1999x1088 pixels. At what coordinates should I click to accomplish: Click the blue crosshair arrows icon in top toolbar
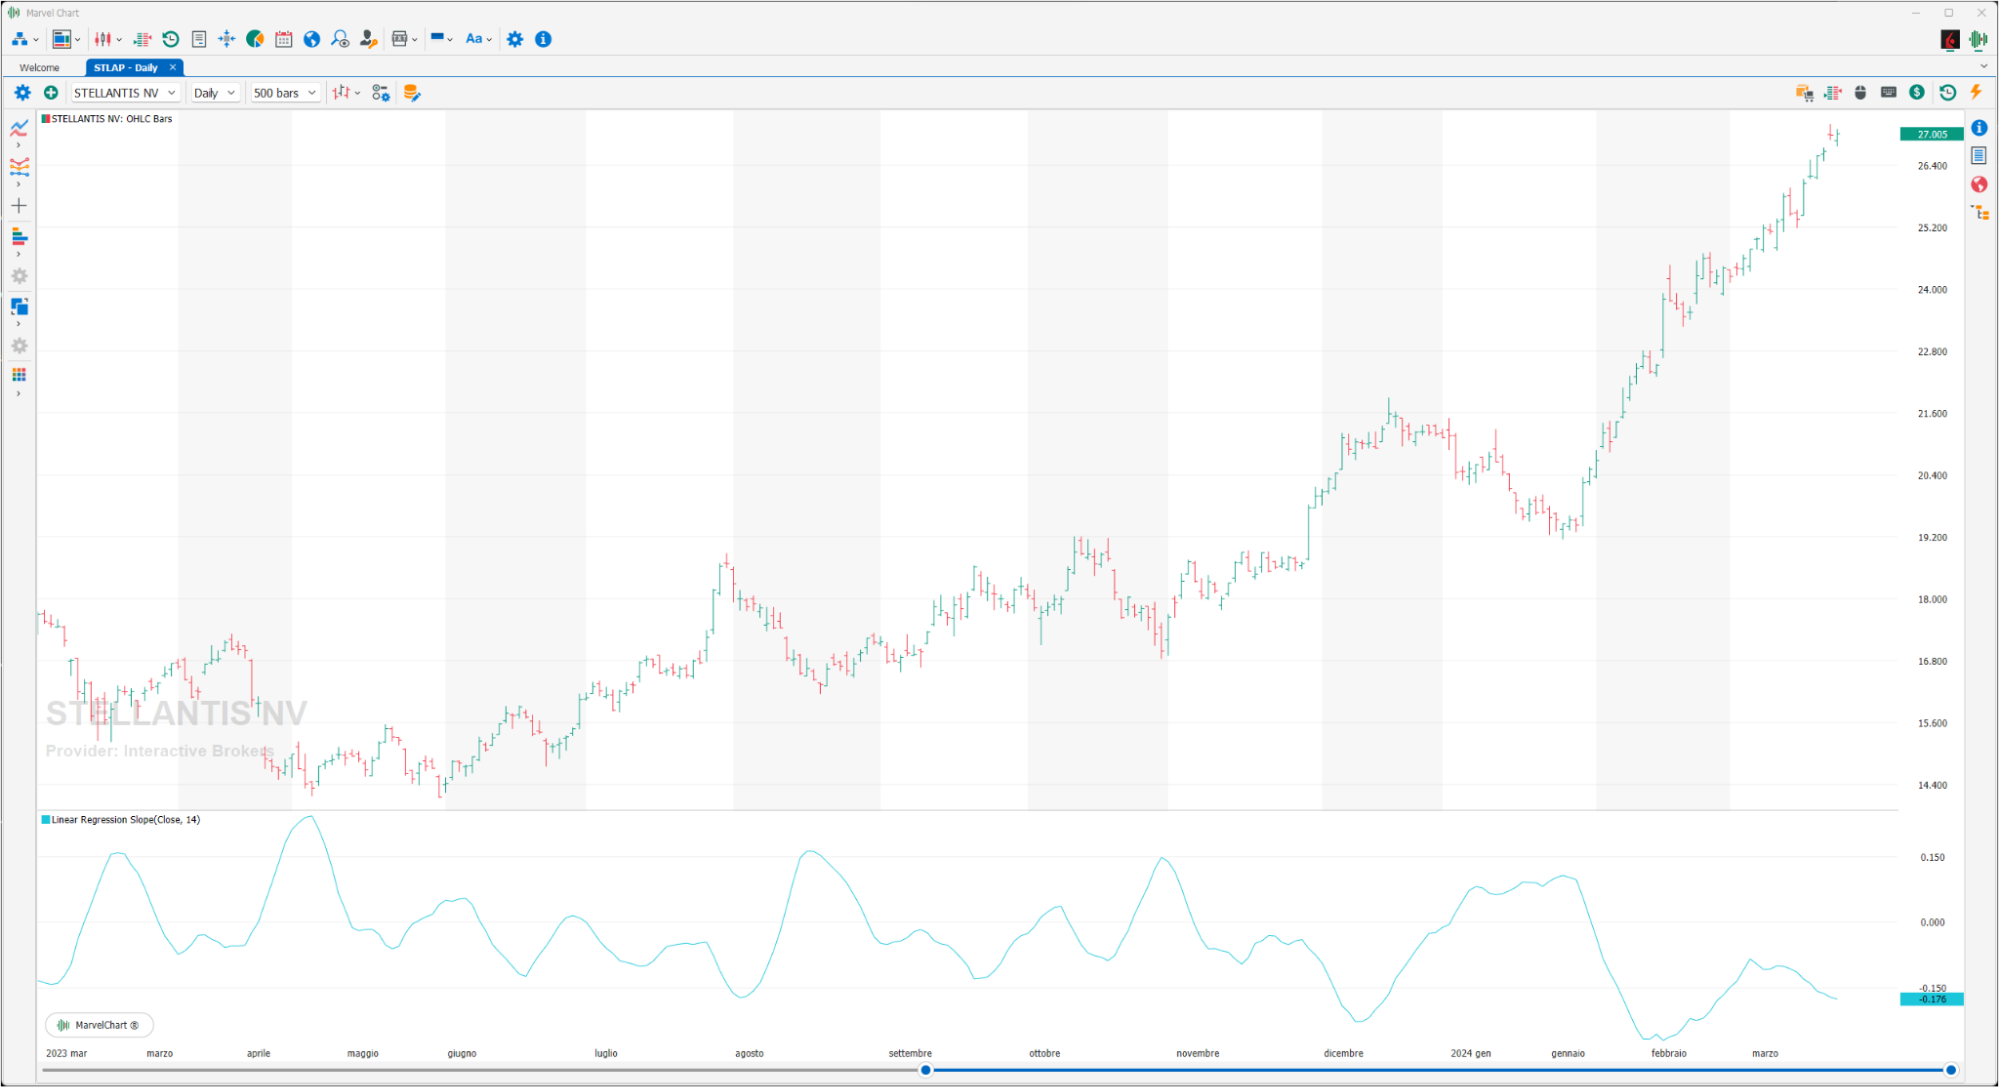(227, 39)
